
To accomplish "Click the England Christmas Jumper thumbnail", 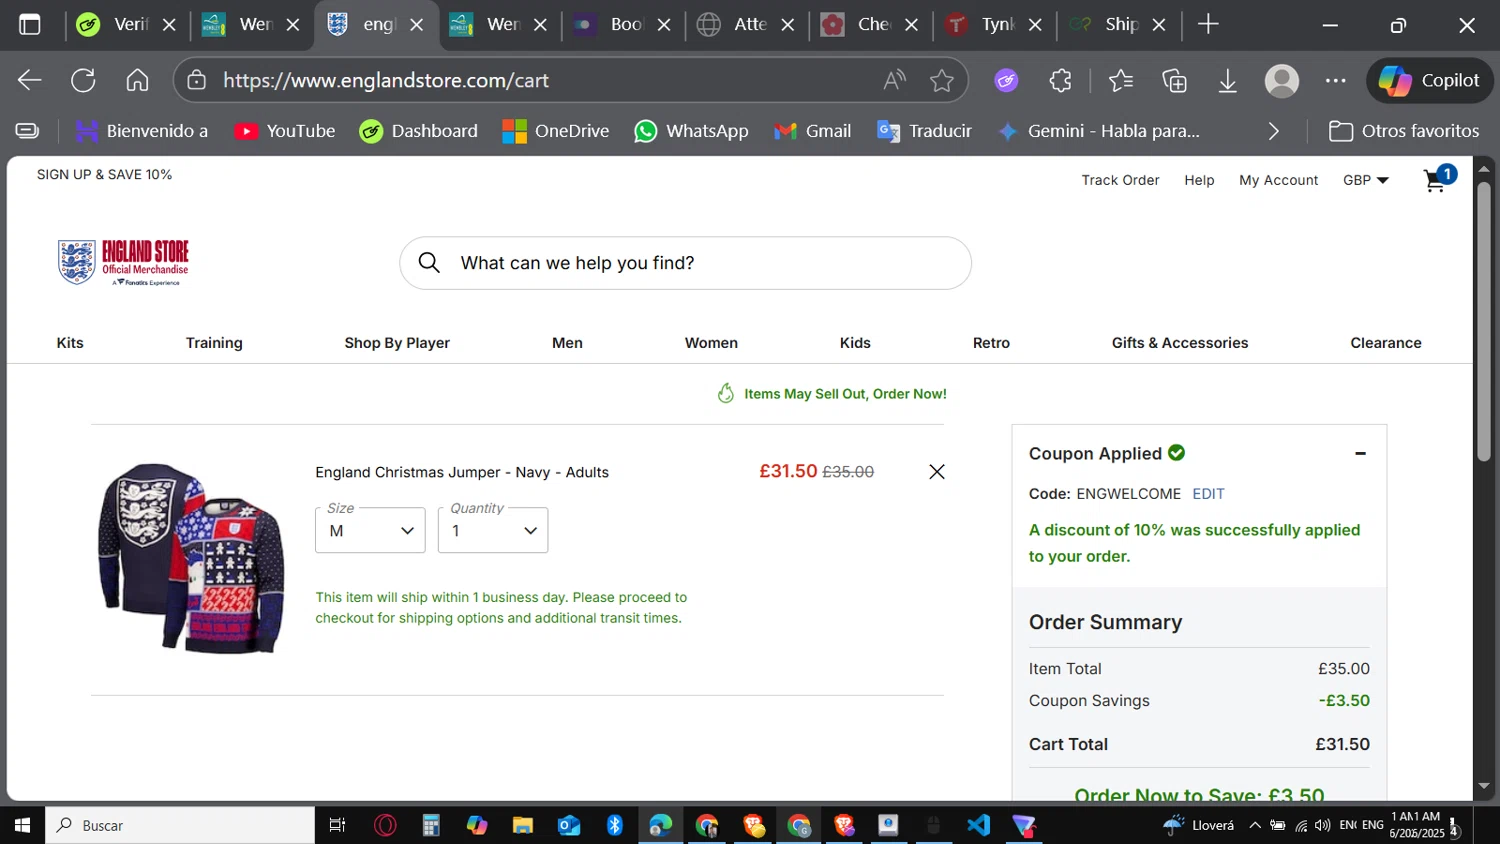I will 191,558.
